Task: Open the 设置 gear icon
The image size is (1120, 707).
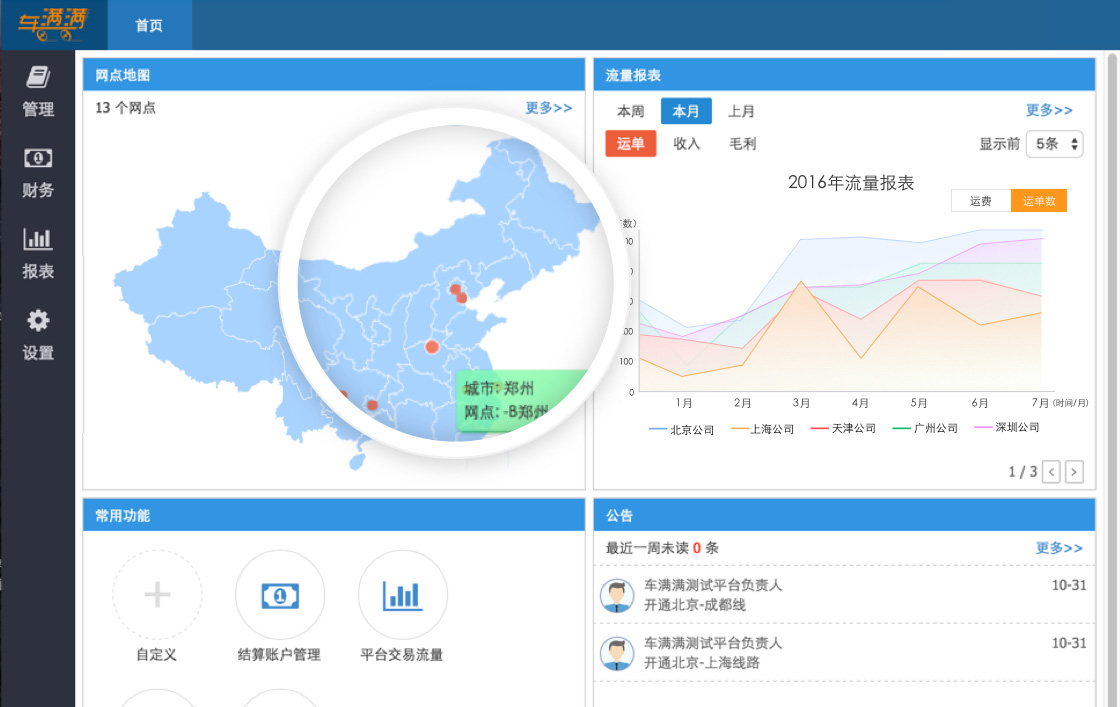Action: [x=38, y=320]
